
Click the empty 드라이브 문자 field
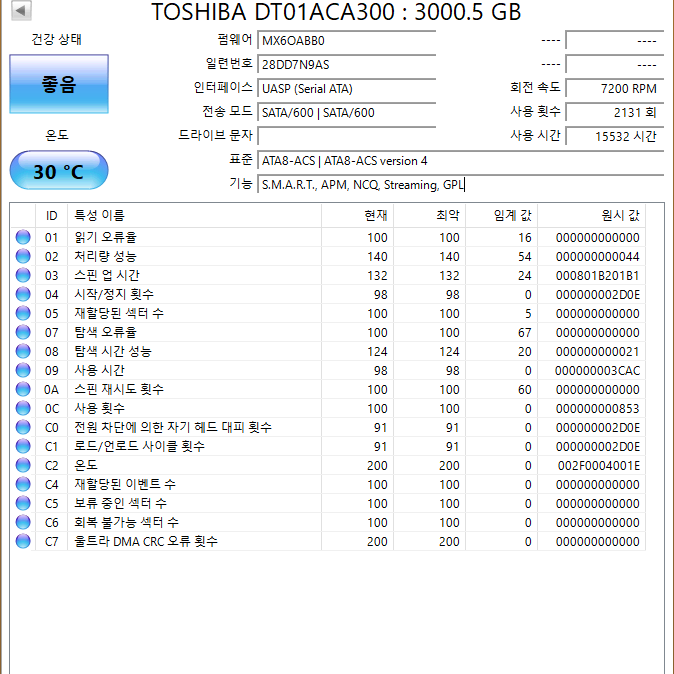346,137
